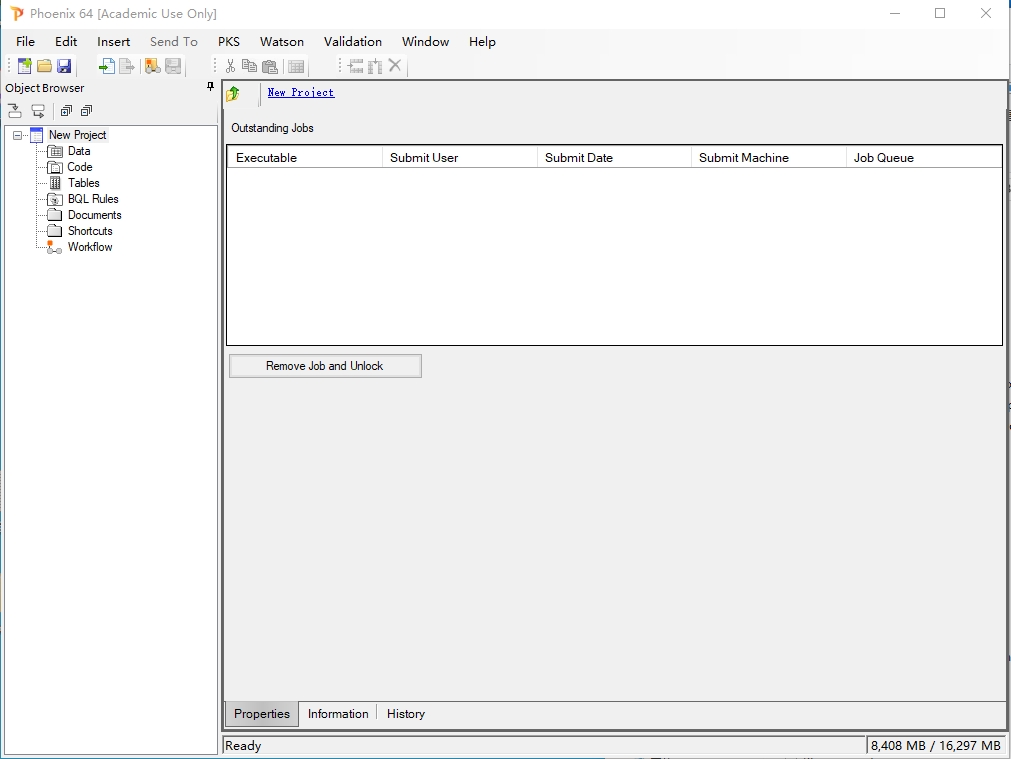Viewport: 1011px width, 759px height.
Task: Click the move-right arrow icon in Object Browser
Action: [x=38, y=111]
